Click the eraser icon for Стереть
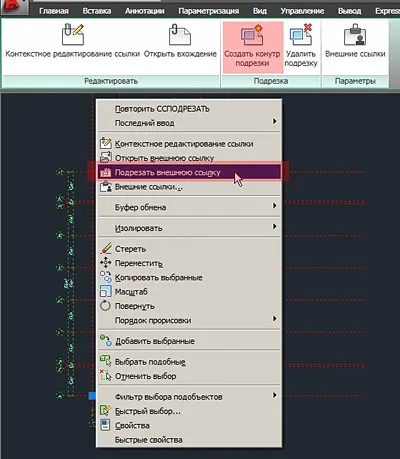Image resolution: width=400 pixels, height=459 pixels. pos(106,248)
